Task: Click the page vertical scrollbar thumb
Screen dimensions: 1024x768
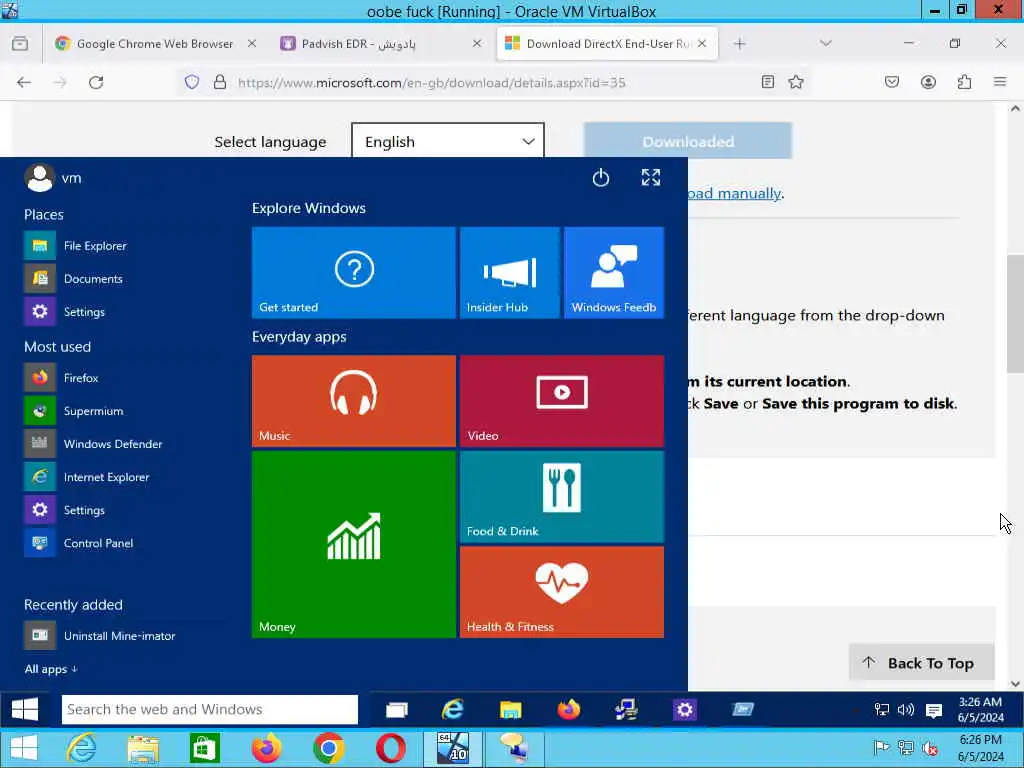Action: click(x=1015, y=313)
